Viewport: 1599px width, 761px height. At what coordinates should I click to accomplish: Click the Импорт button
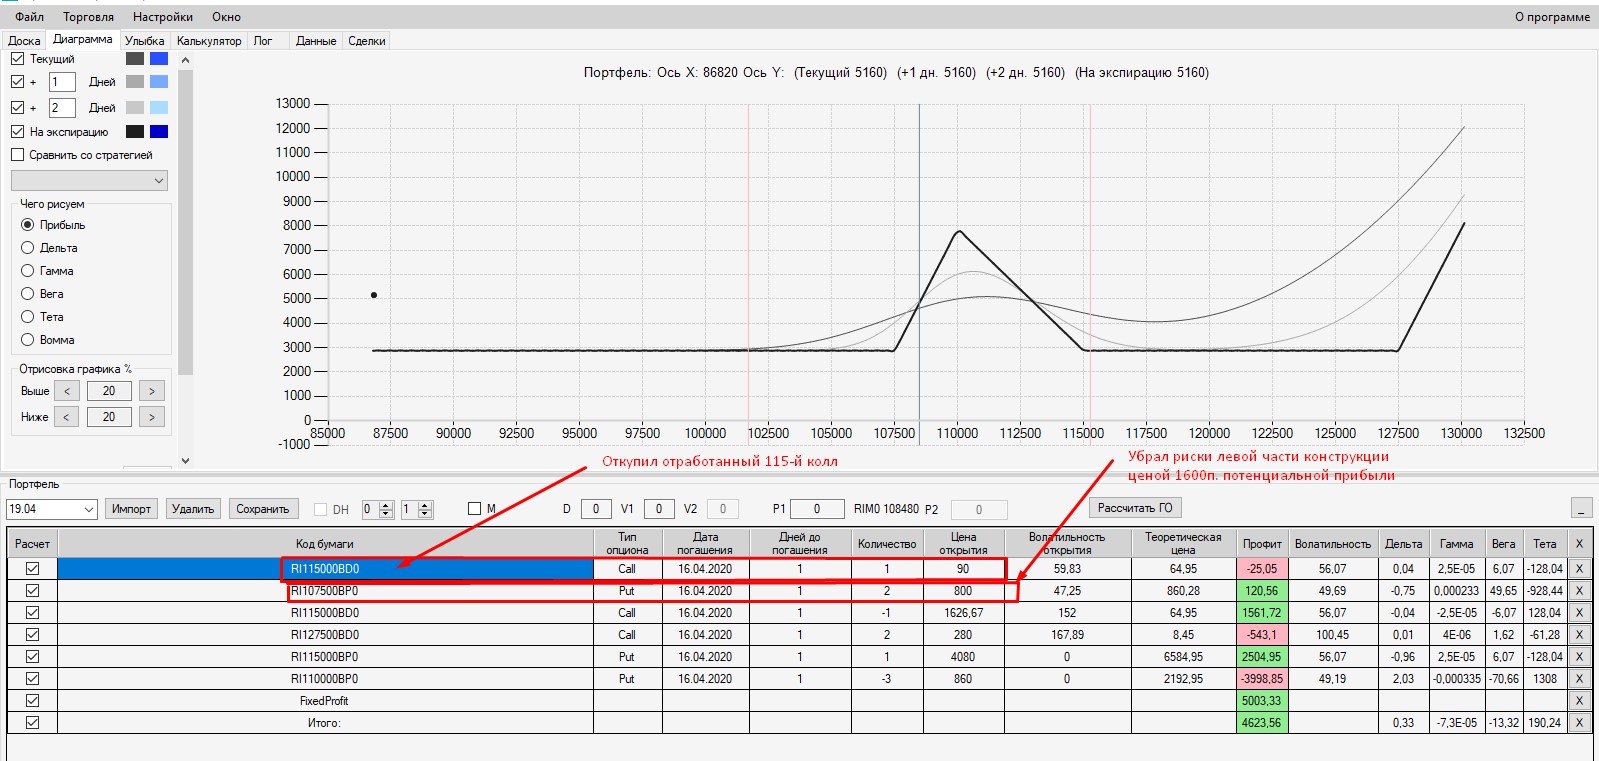point(131,509)
